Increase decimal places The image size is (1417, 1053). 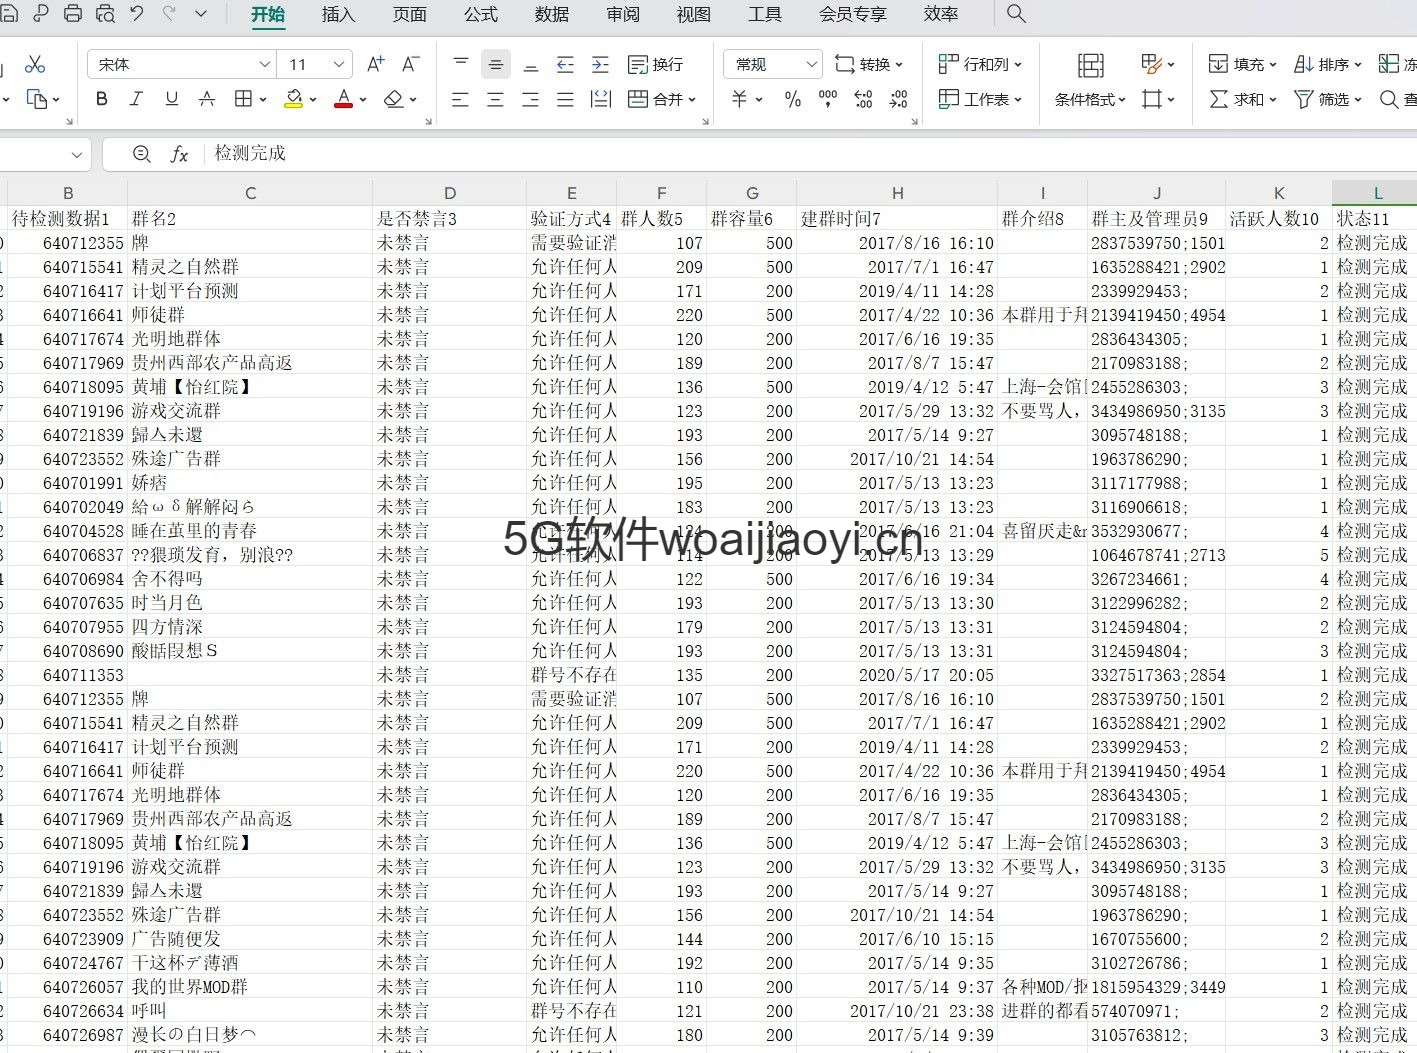[x=864, y=99]
